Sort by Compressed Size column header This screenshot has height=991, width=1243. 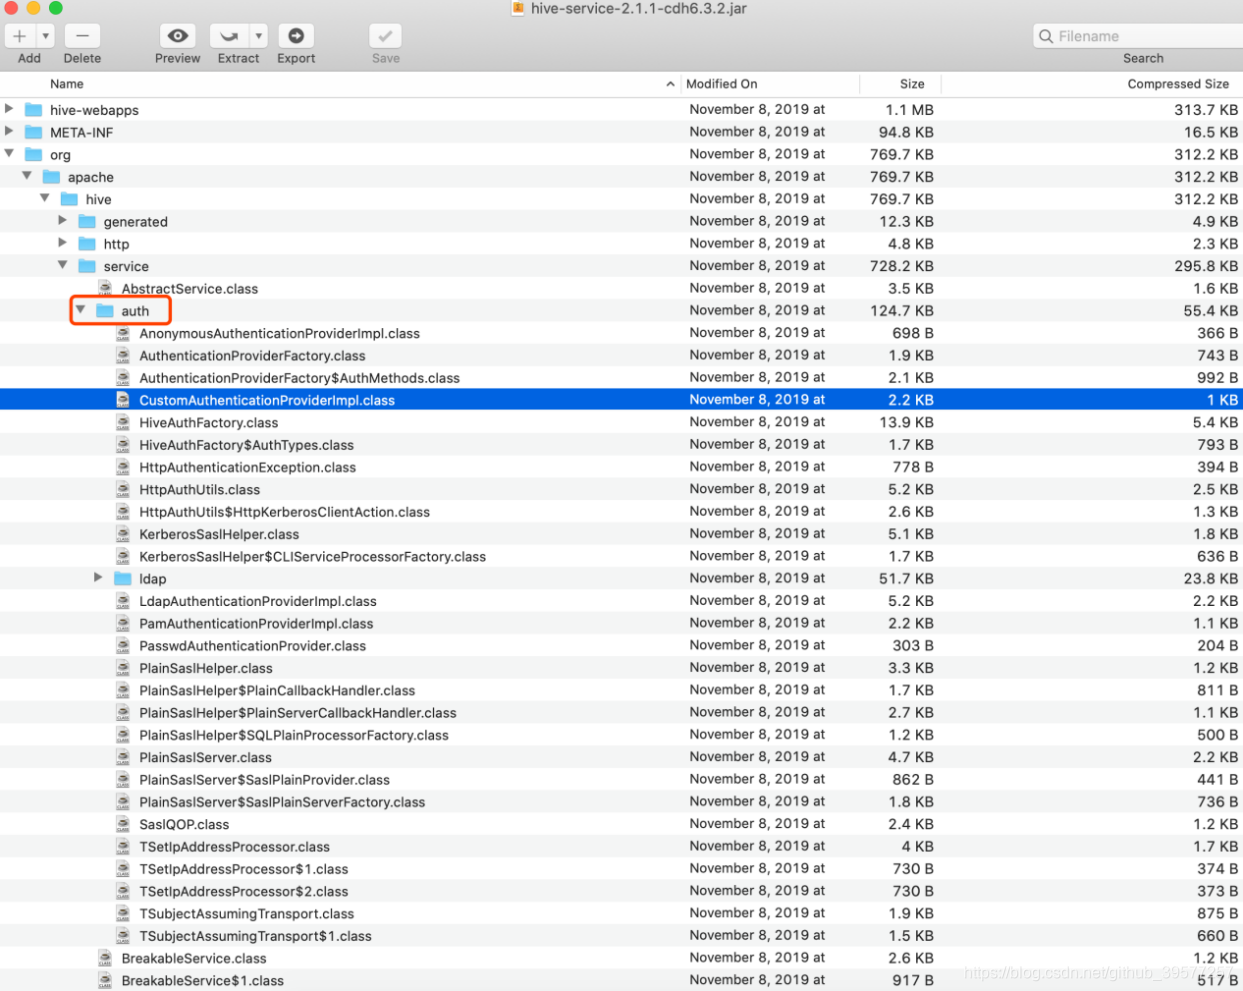point(1178,84)
